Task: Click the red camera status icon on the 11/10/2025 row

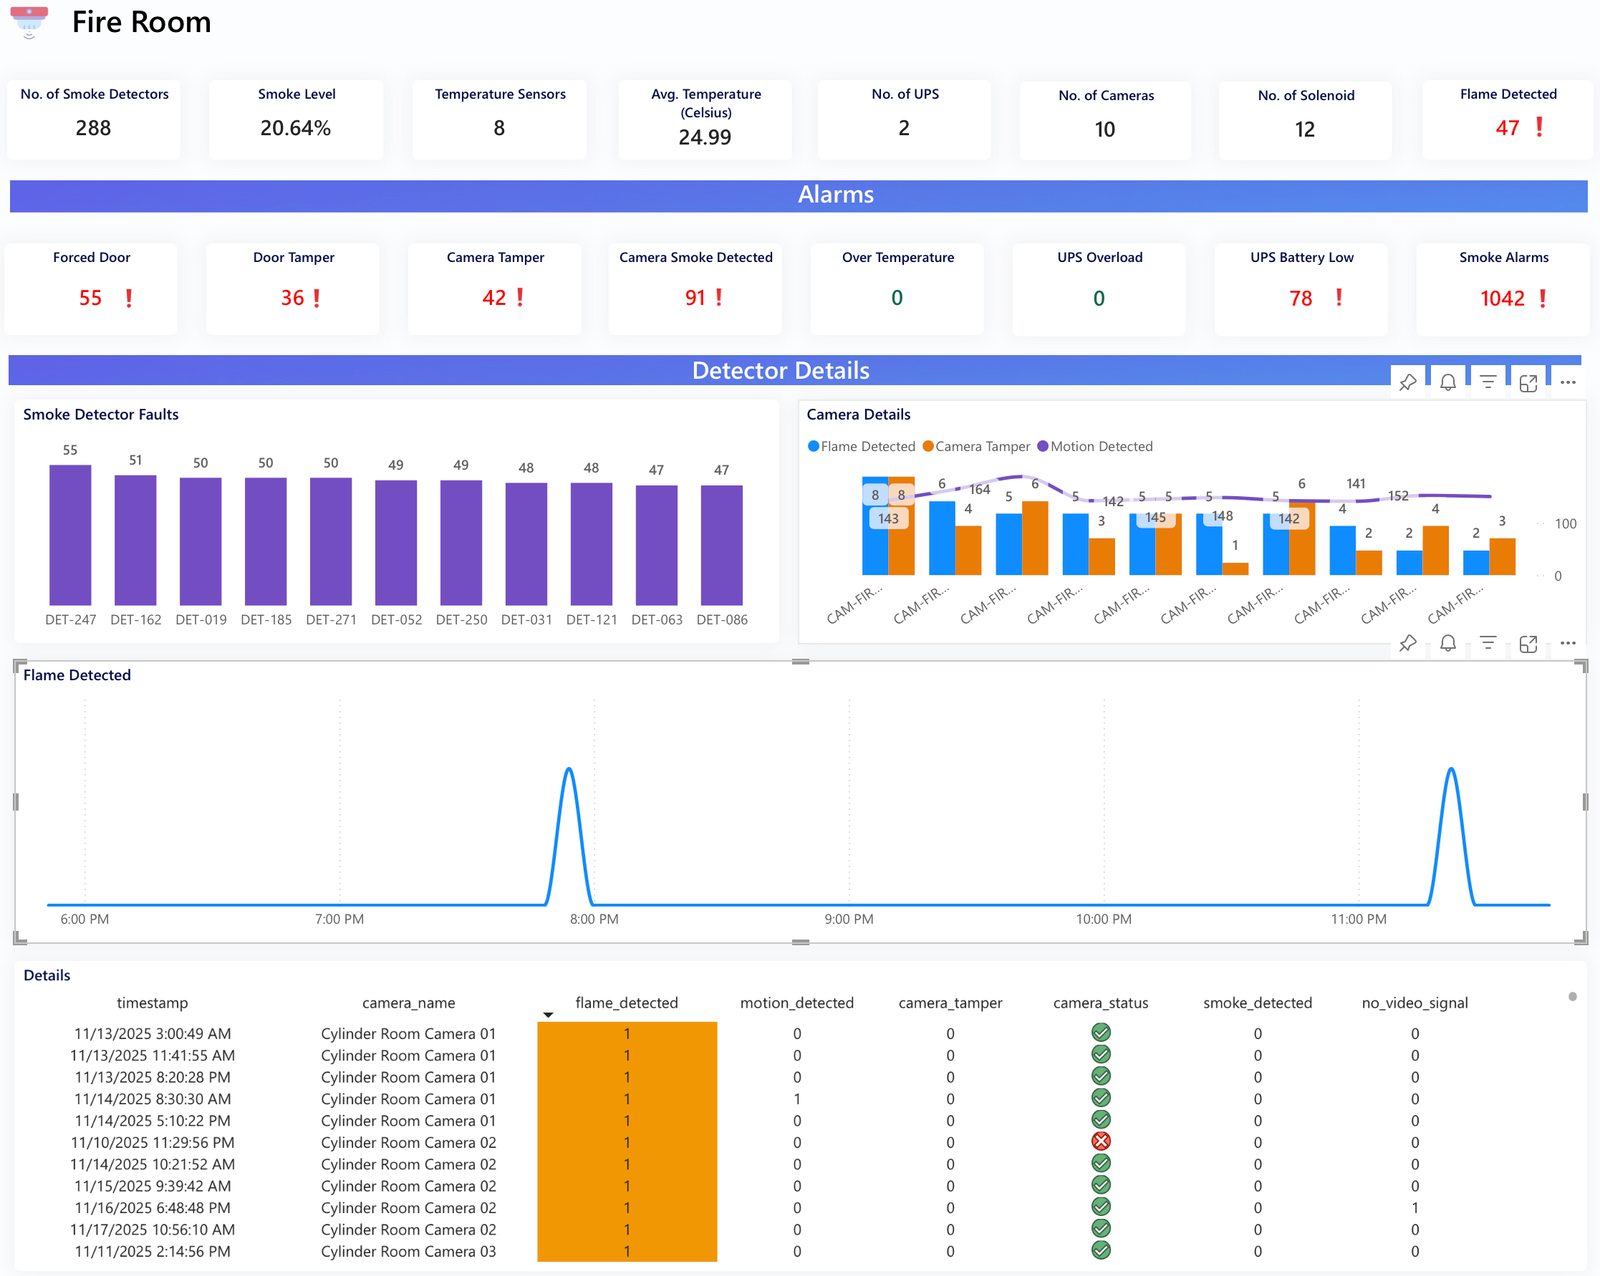Action: [x=1100, y=1141]
